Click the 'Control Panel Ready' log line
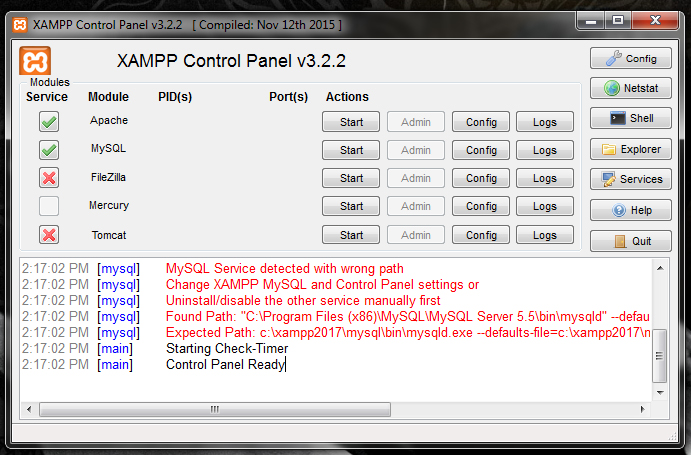 [x=226, y=364]
